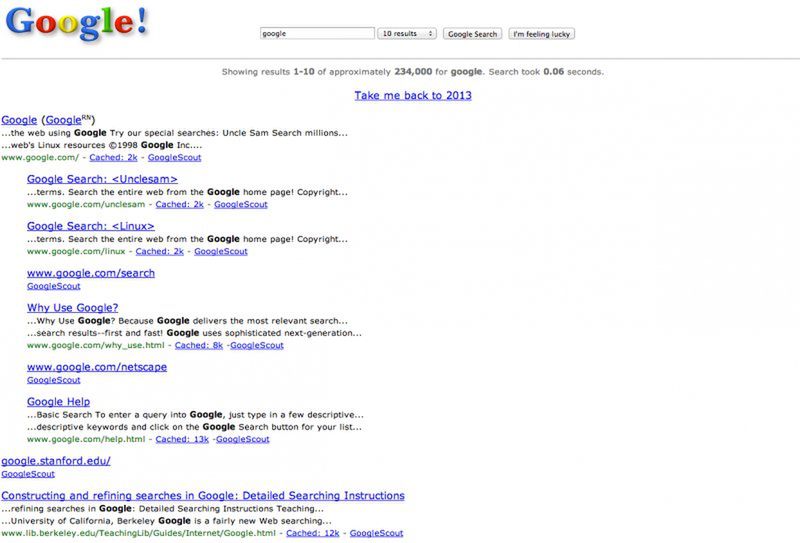Viewport: 800px width, 543px height.
Task: Open GoogleScout for the linux result
Action: tap(221, 251)
